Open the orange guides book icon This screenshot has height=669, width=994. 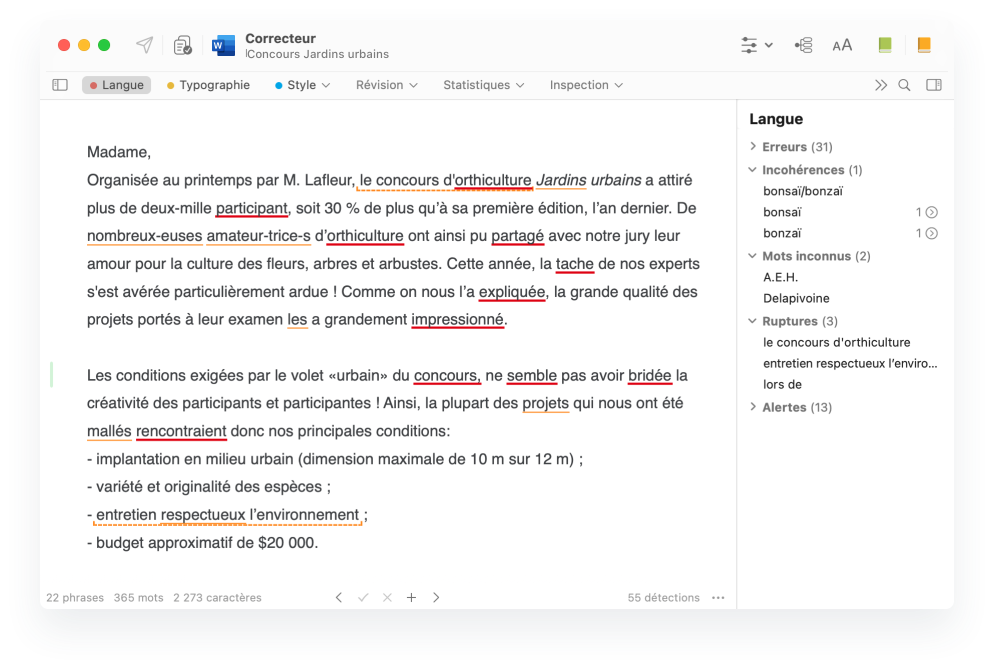click(923, 45)
